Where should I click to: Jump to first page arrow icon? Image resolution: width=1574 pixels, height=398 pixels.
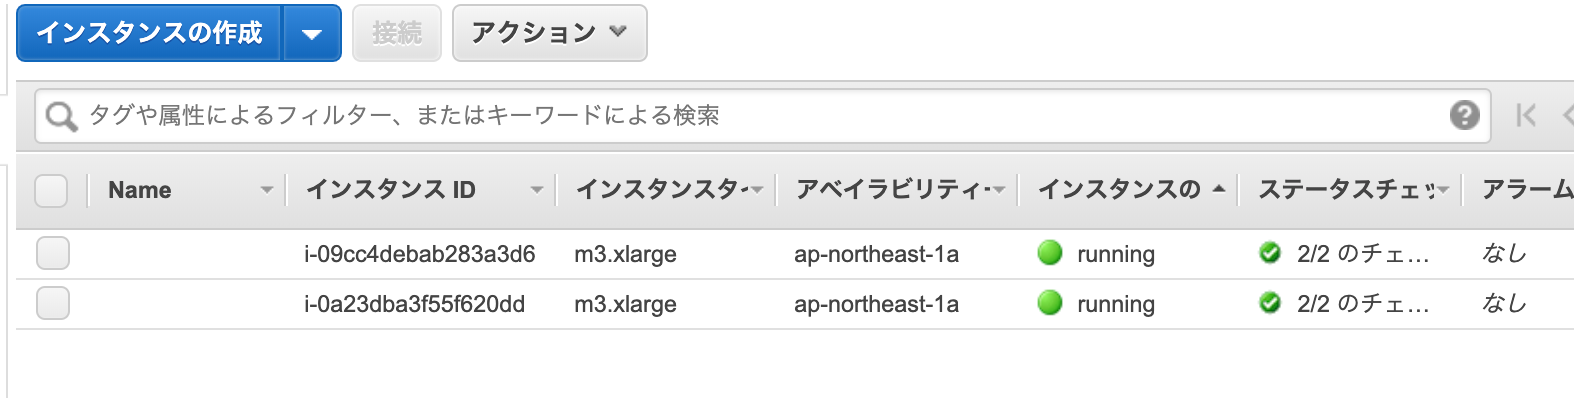tap(1525, 115)
